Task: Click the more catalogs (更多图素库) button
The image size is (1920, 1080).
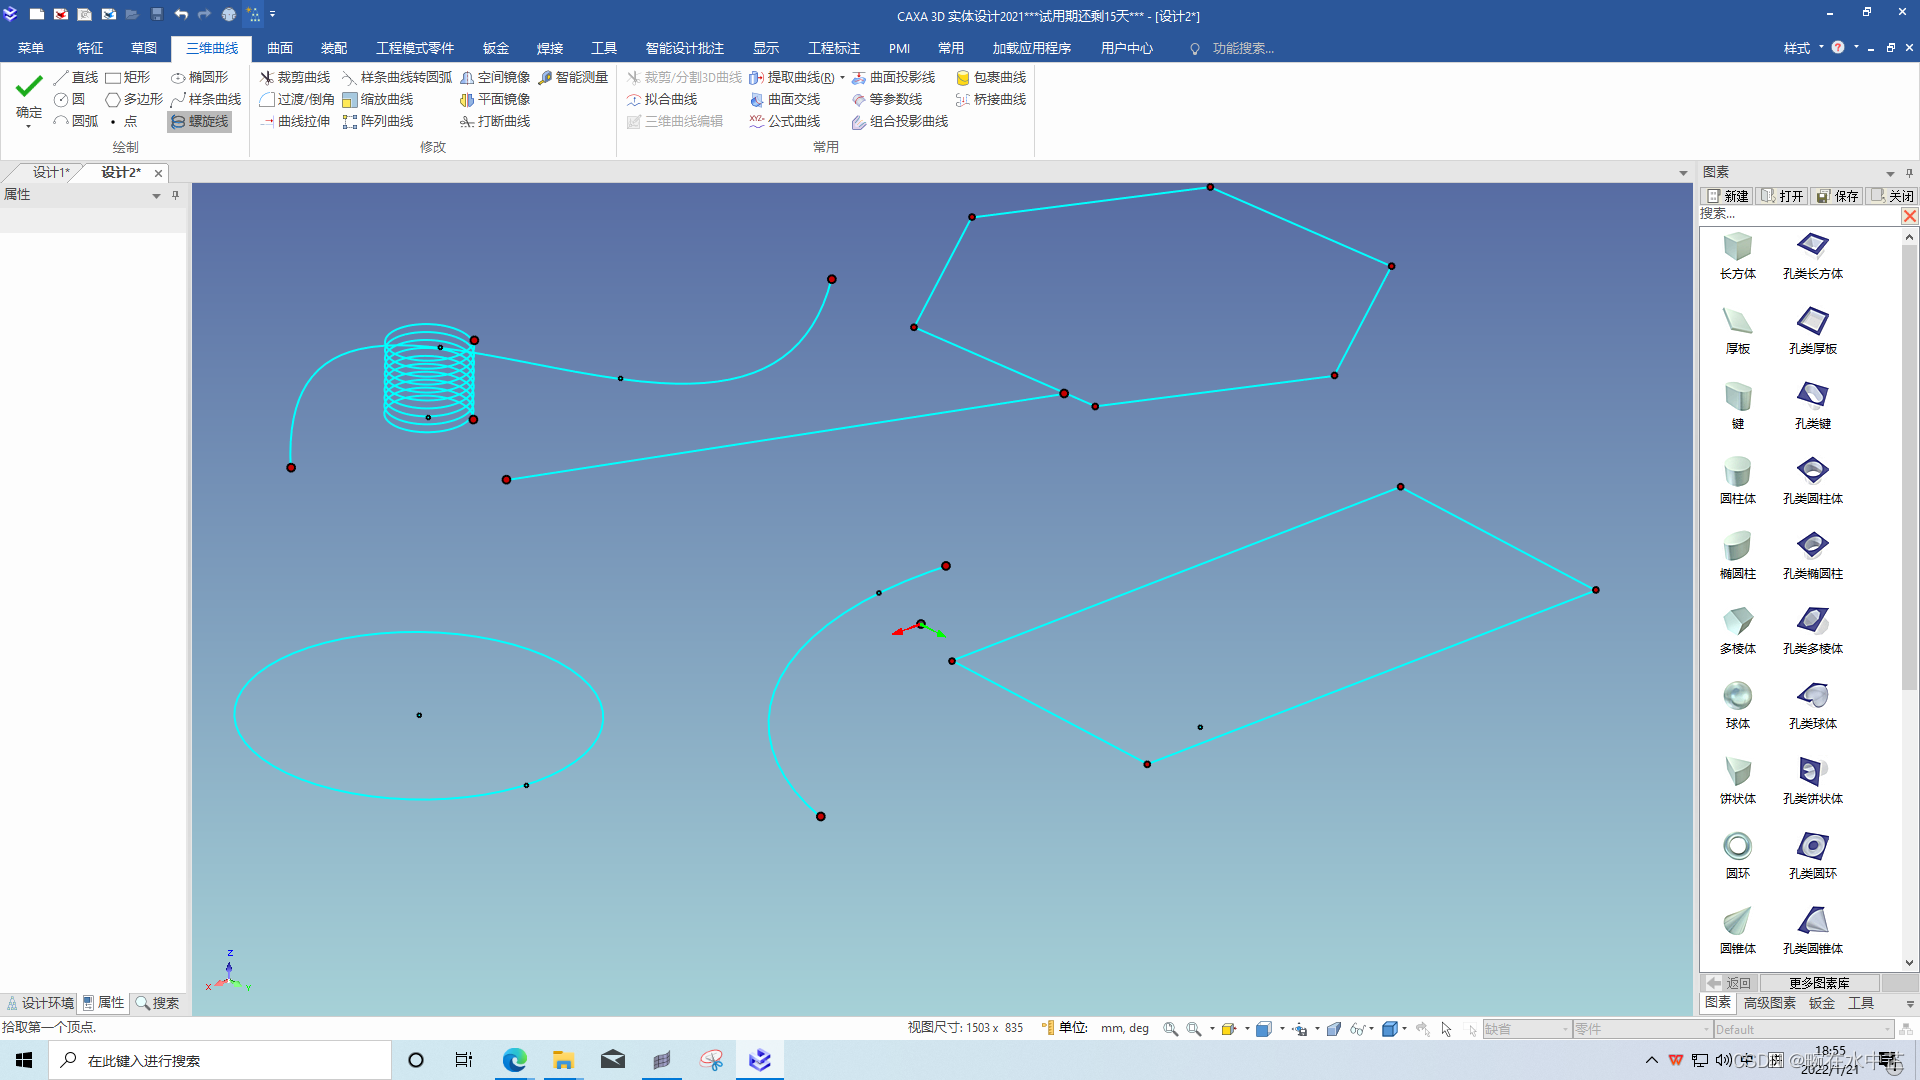Action: coord(1818,983)
